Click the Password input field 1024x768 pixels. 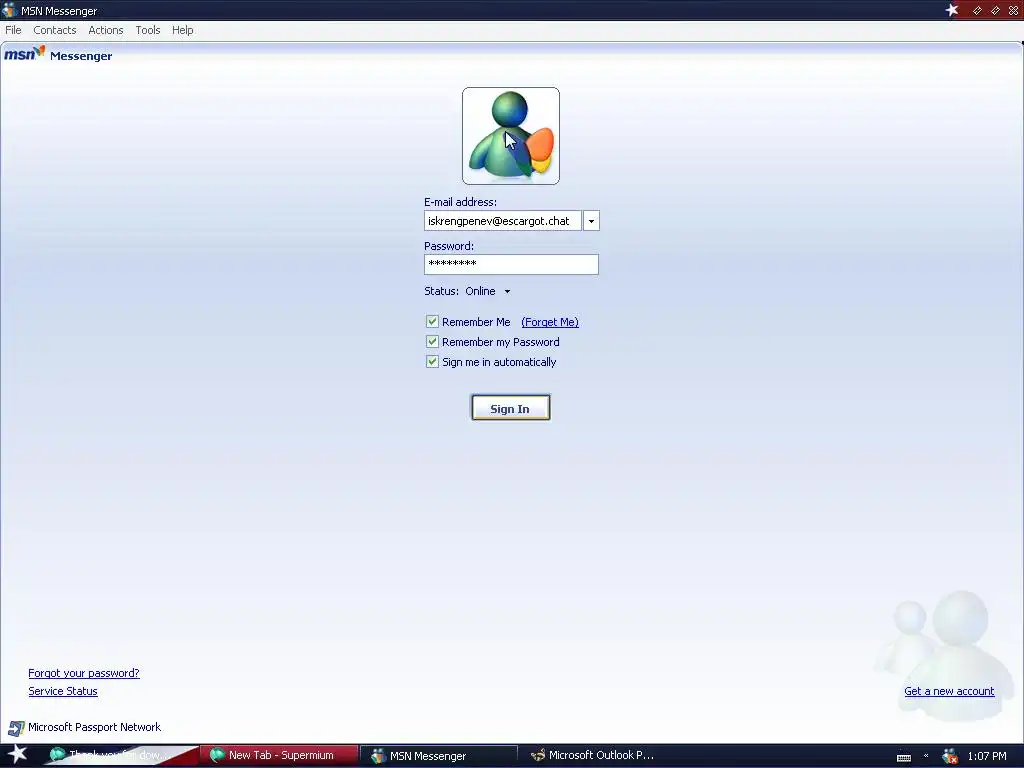coord(511,264)
